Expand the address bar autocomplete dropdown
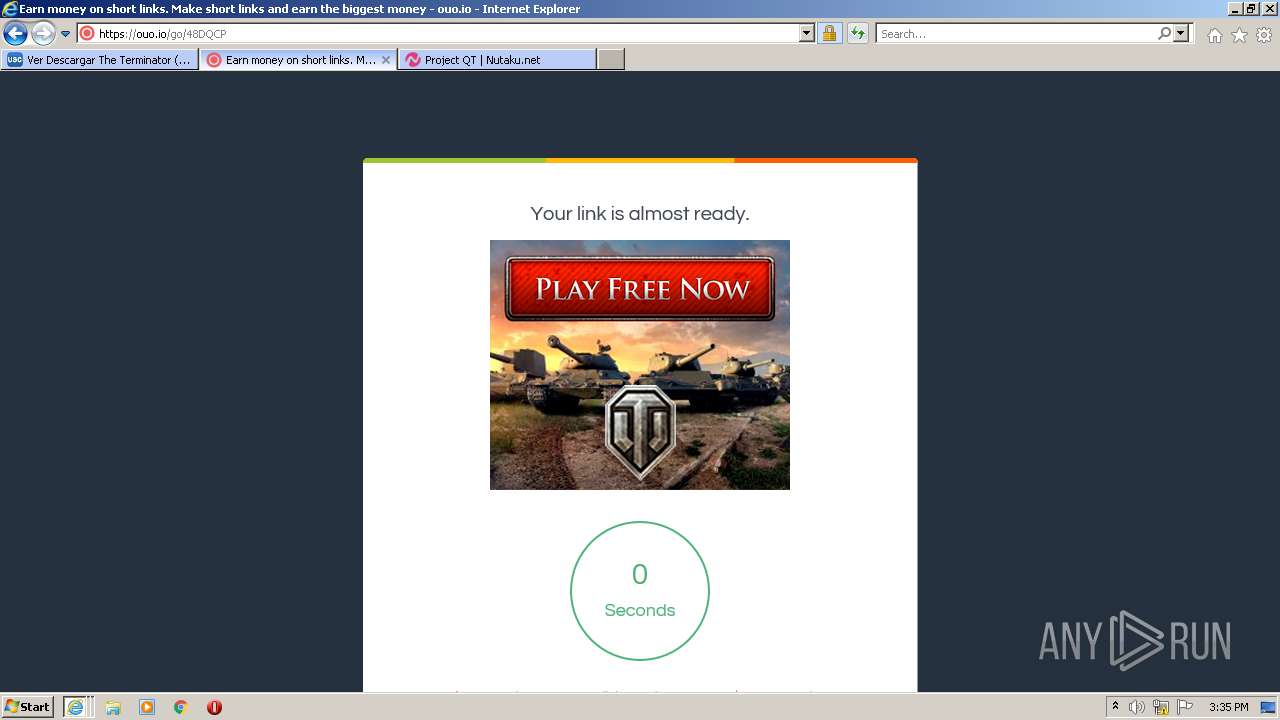 point(807,33)
